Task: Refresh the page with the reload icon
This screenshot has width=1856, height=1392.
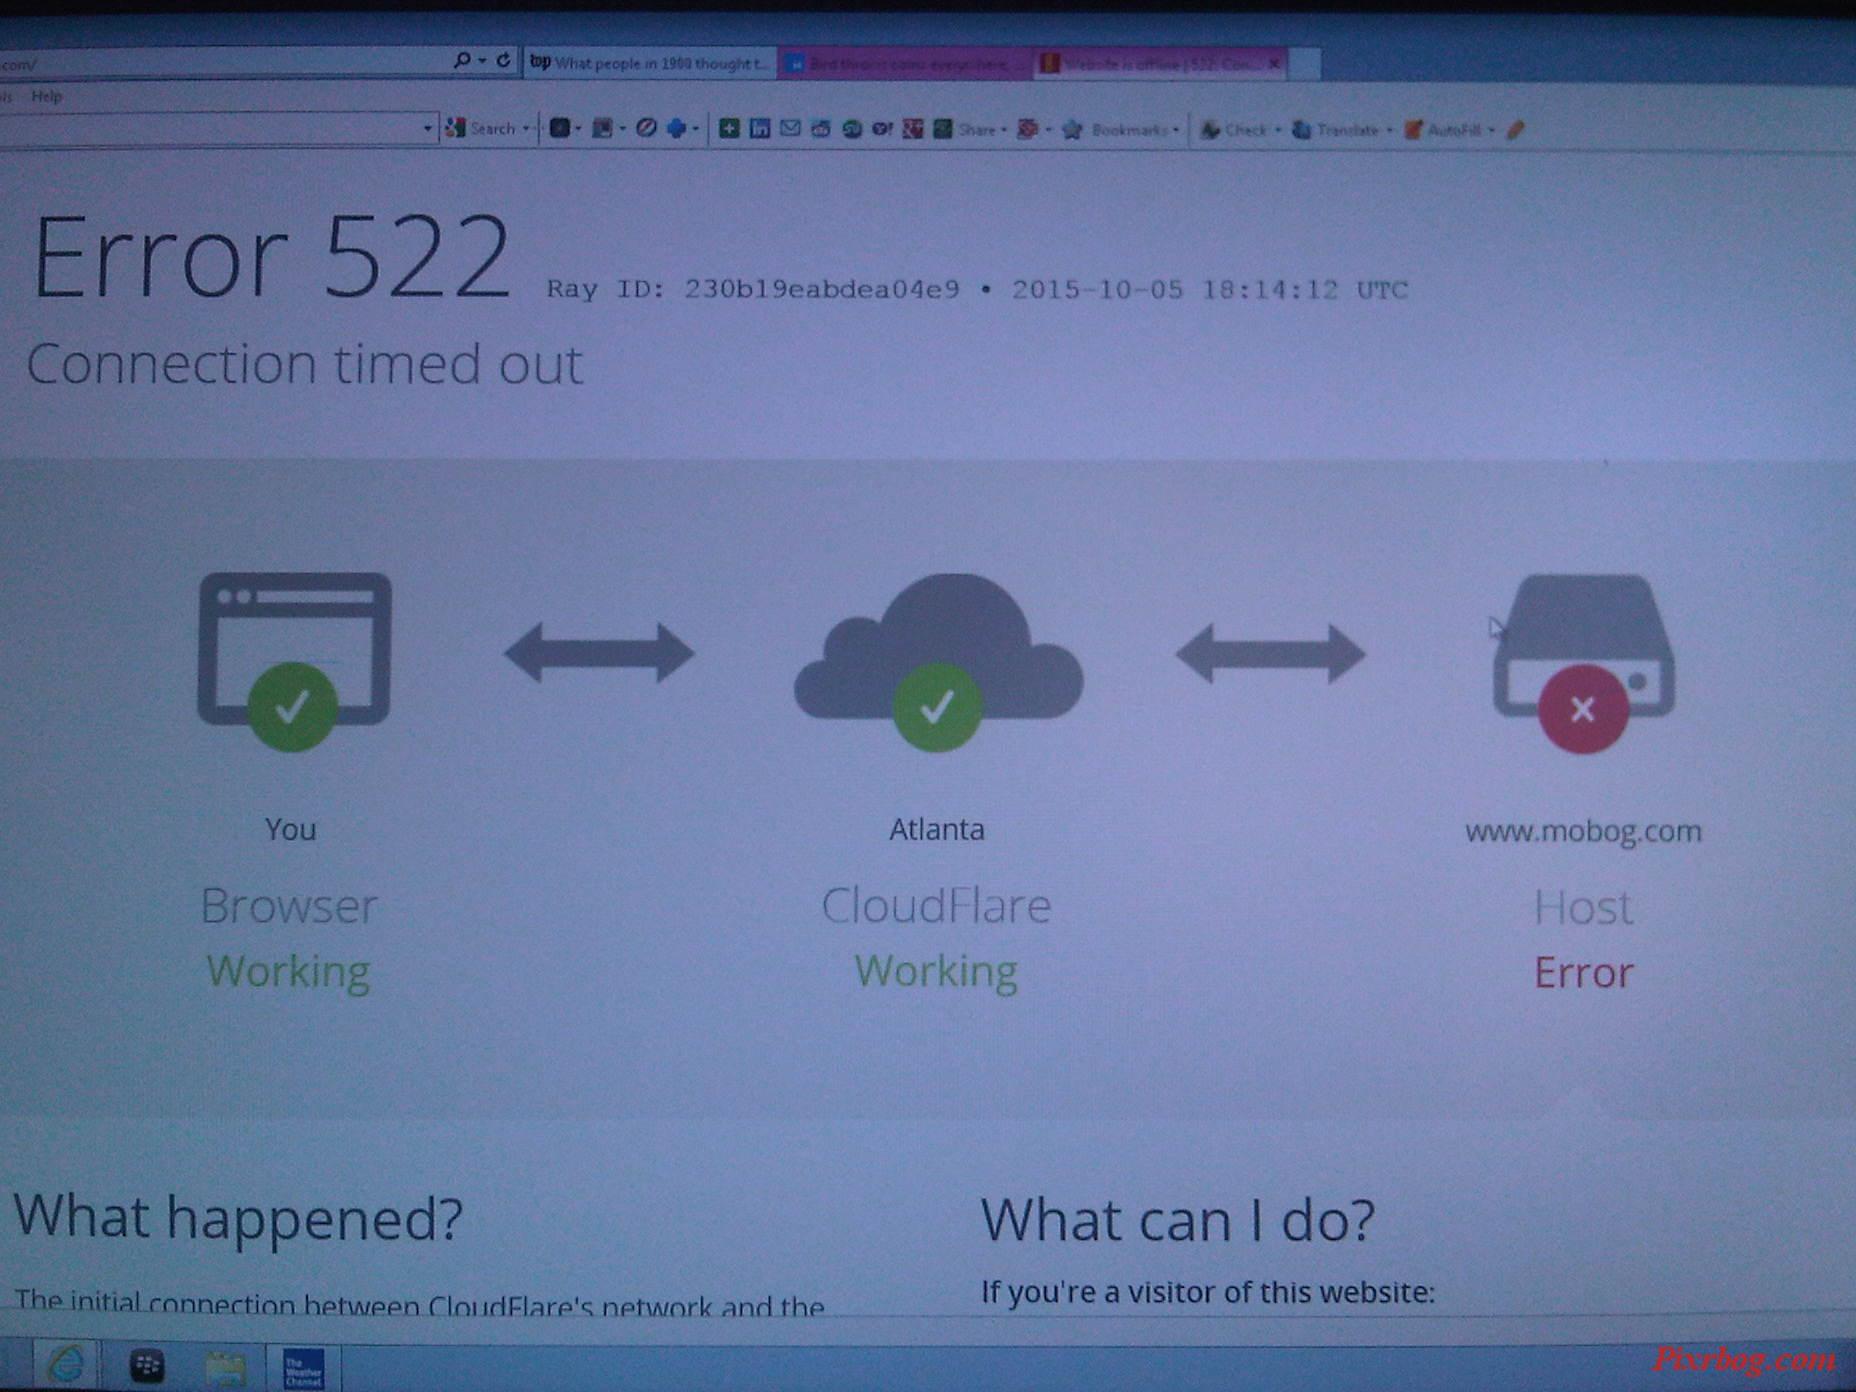Action: point(504,60)
